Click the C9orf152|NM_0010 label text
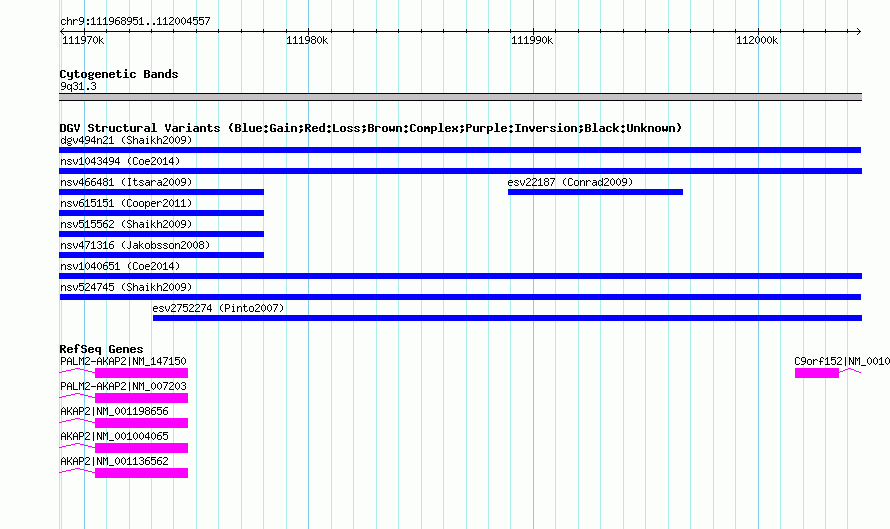890x529 pixels. coord(842,361)
